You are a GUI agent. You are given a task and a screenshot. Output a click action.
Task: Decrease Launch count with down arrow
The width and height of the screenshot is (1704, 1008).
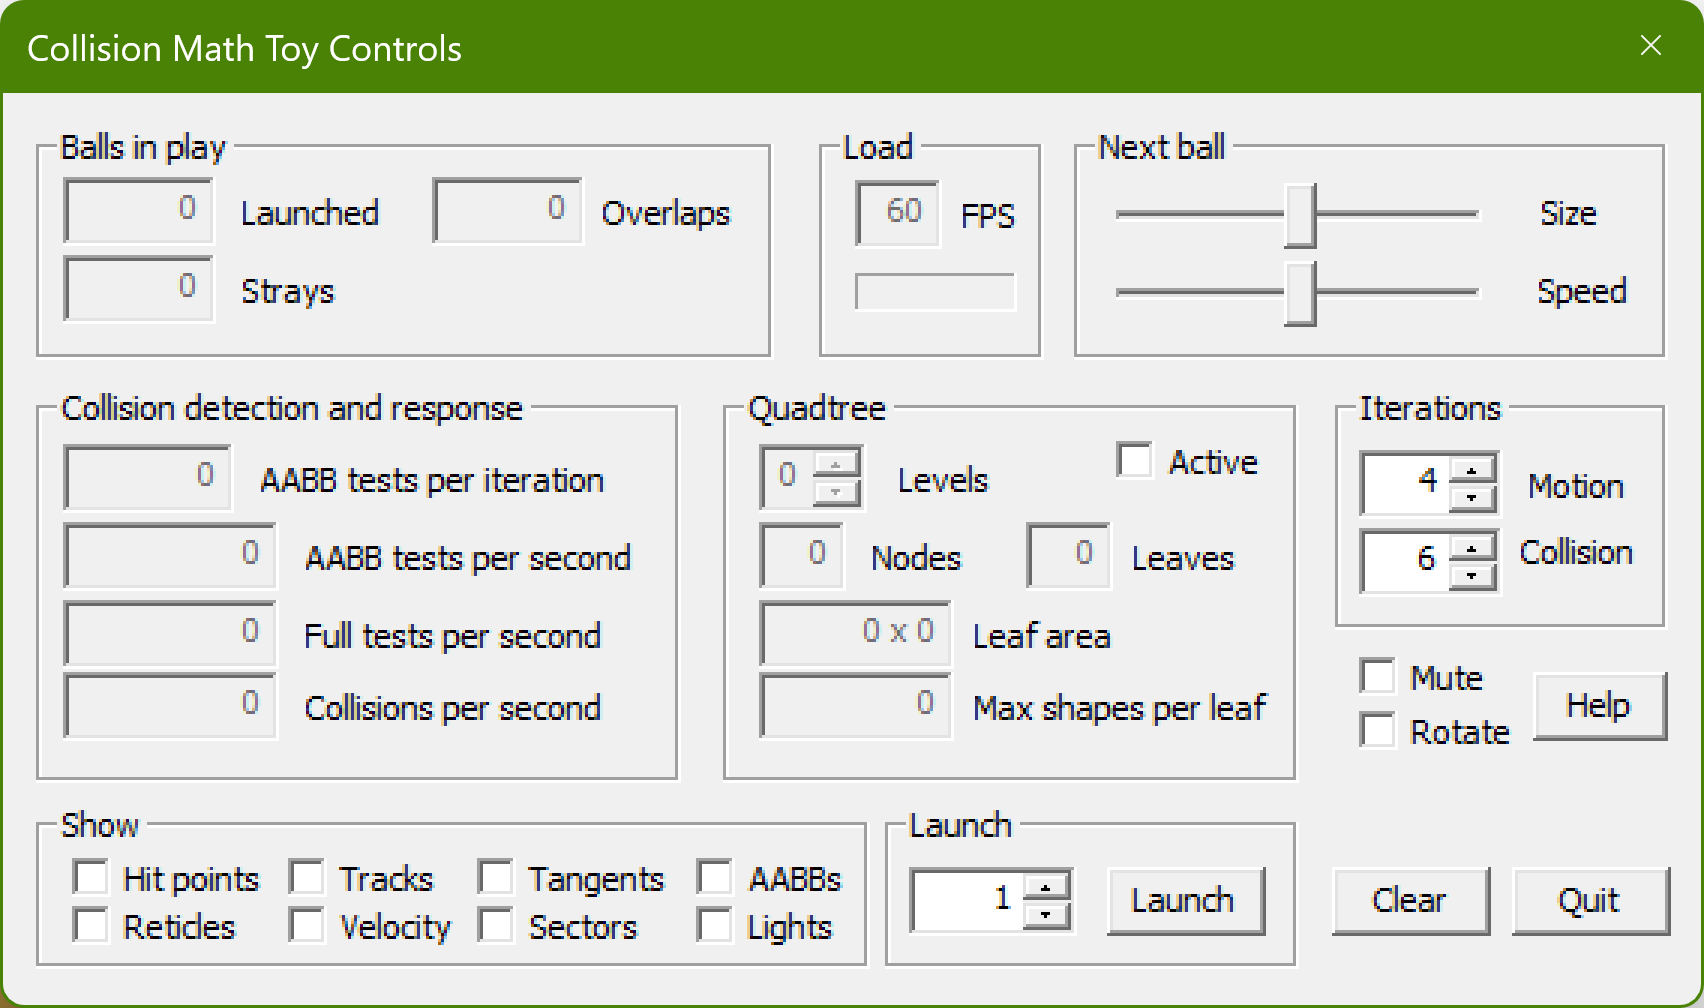click(x=1046, y=914)
